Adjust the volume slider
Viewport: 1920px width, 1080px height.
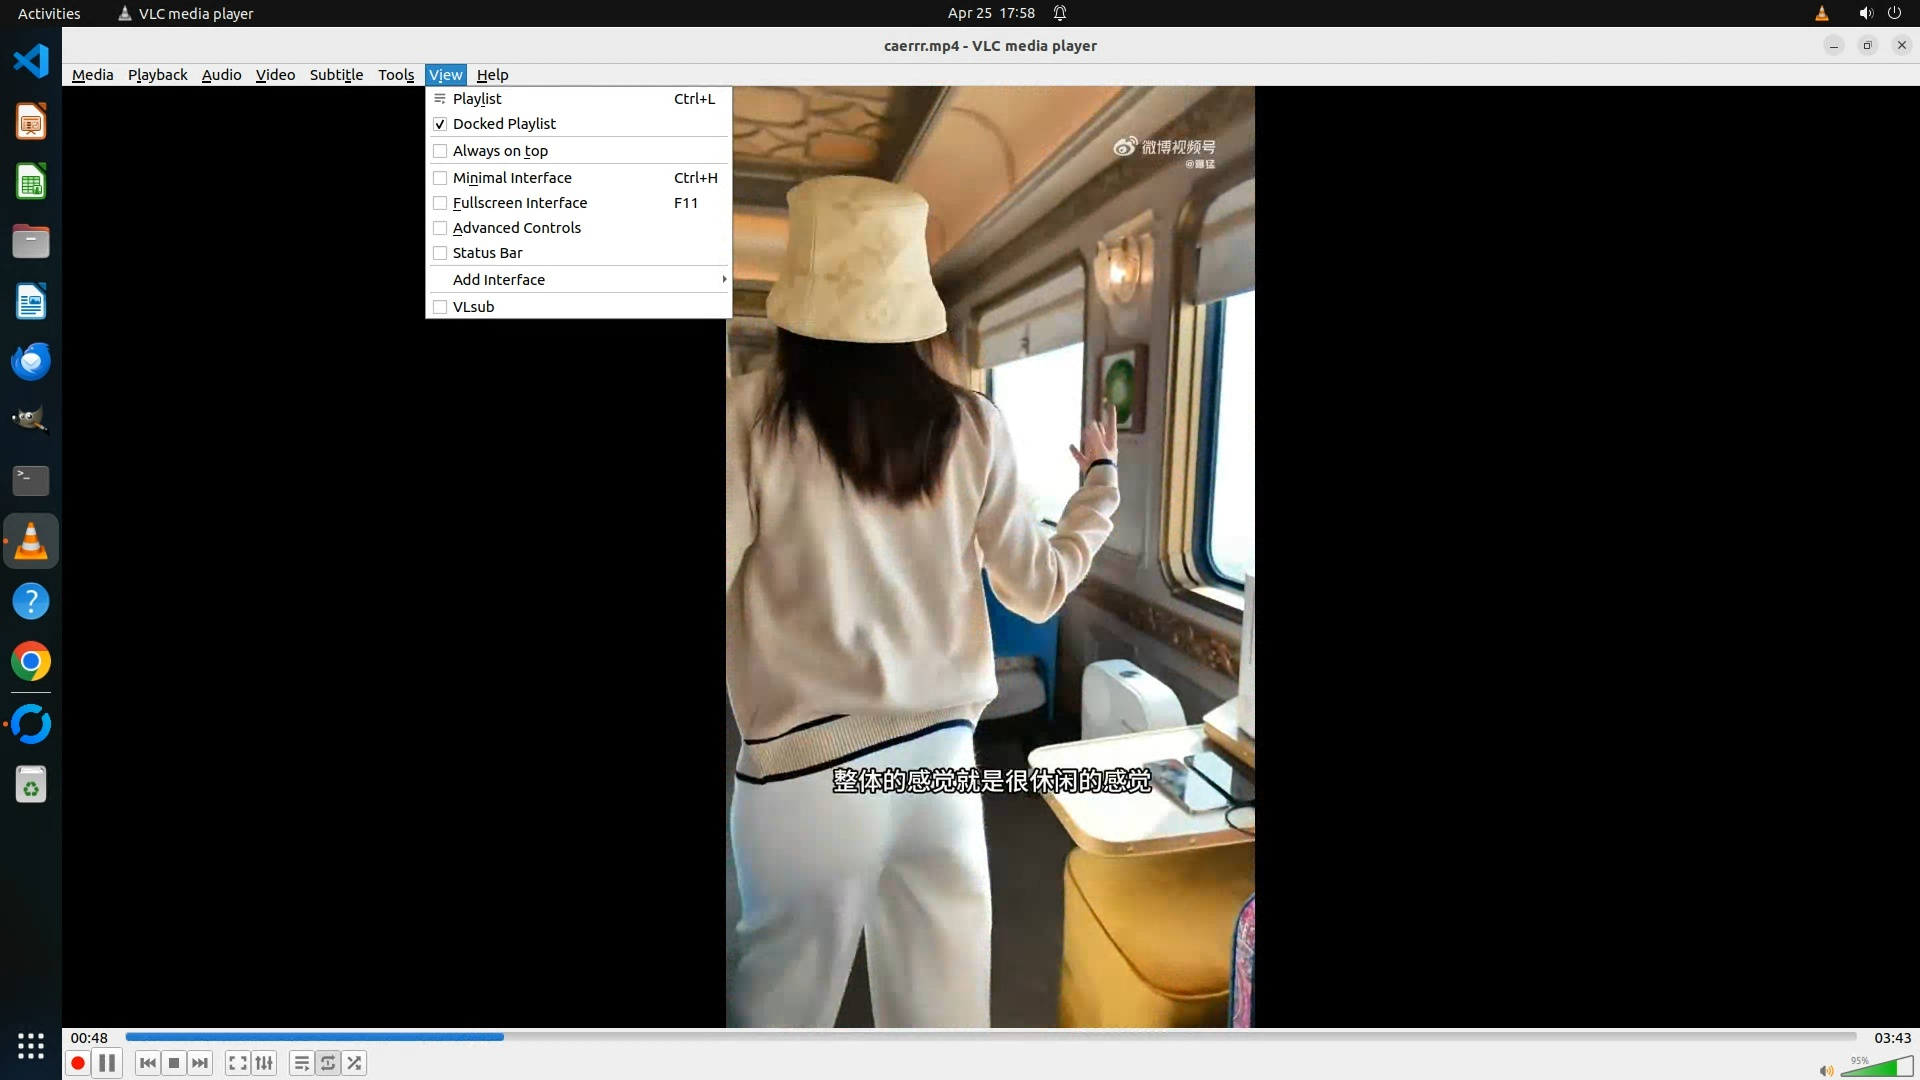(1878, 1067)
